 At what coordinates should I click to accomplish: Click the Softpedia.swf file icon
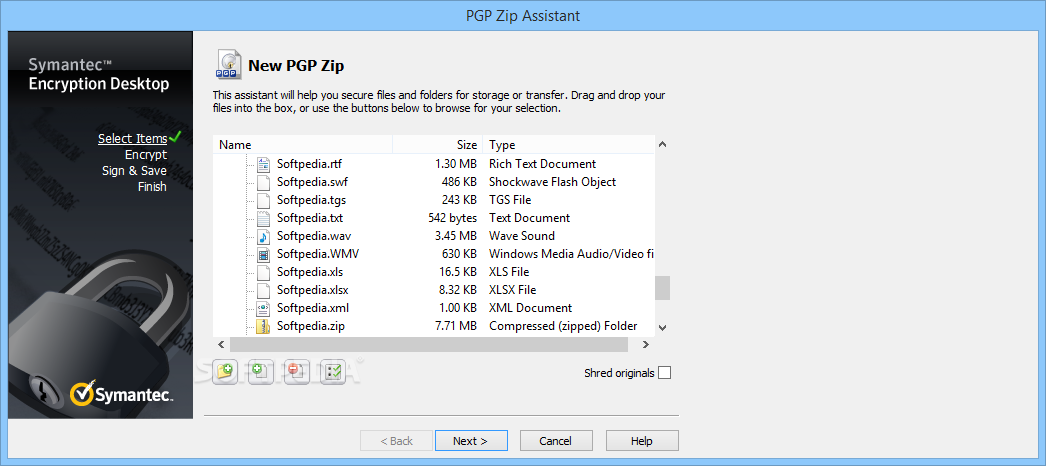pyautogui.click(x=264, y=182)
